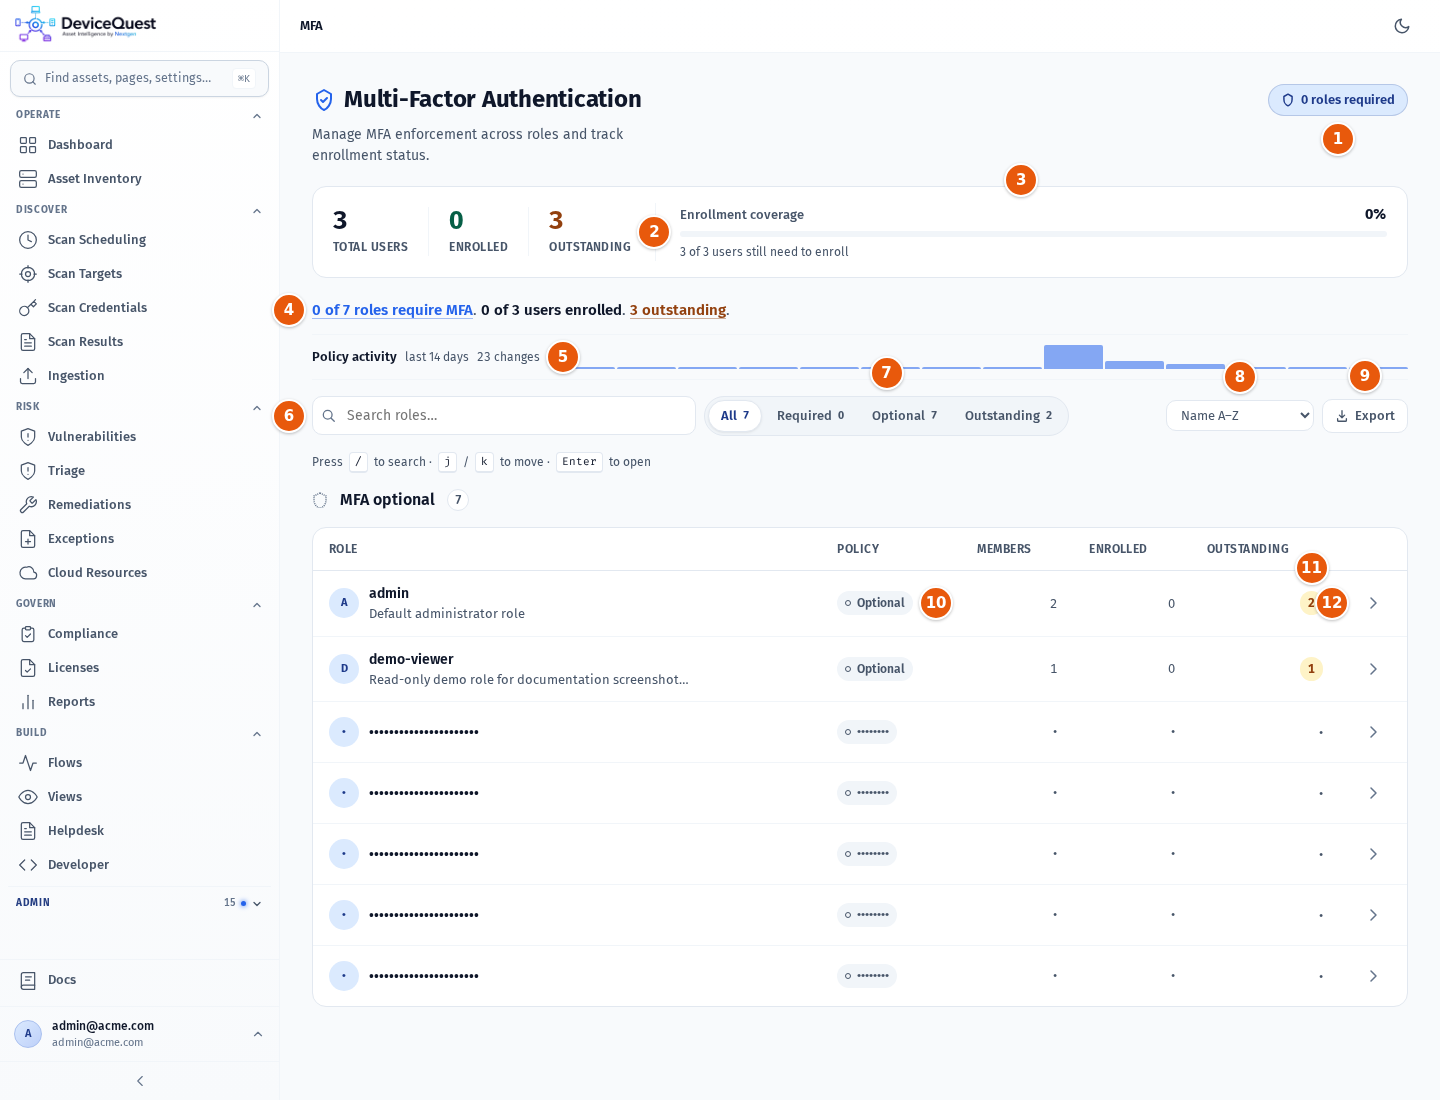The image size is (1440, 1100).
Task: Toggle dark mode moon icon
Action: coord(1402,26)
